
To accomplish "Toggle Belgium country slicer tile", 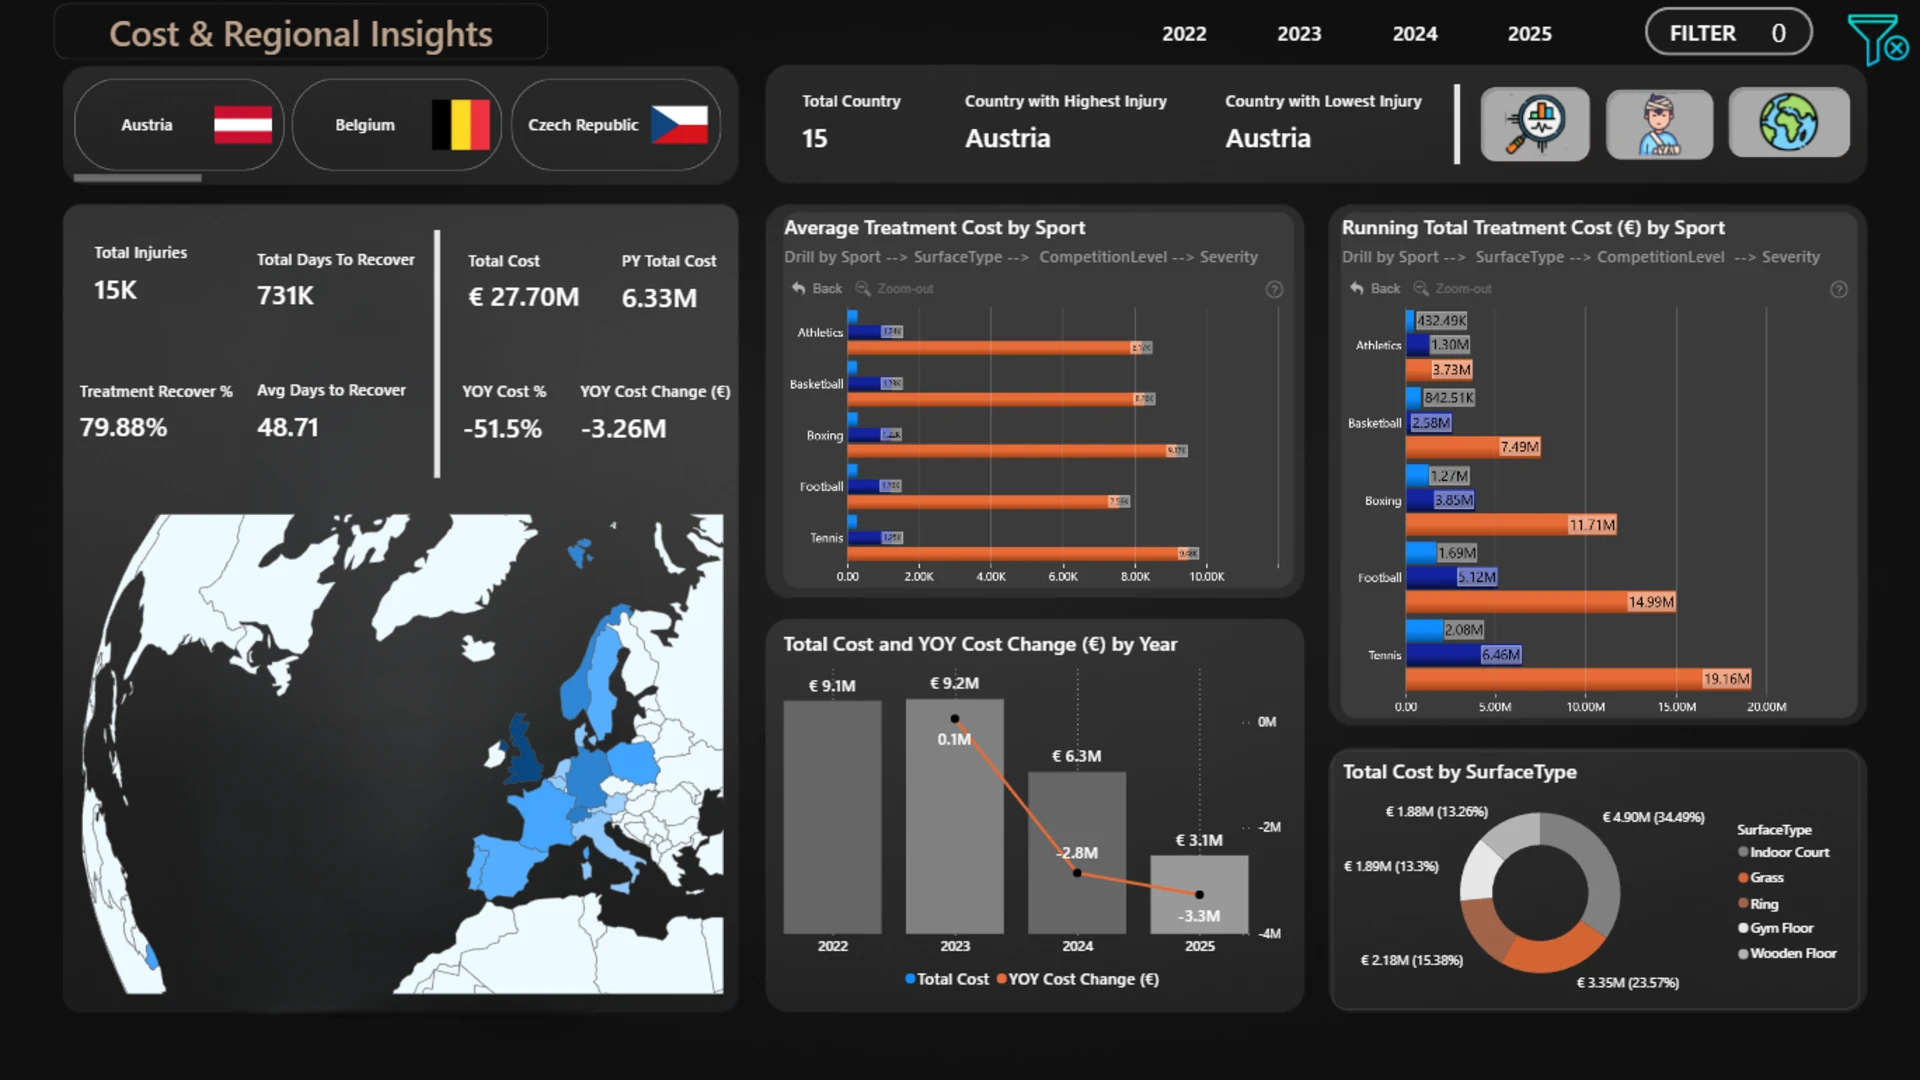I will (x=397, y=125).
